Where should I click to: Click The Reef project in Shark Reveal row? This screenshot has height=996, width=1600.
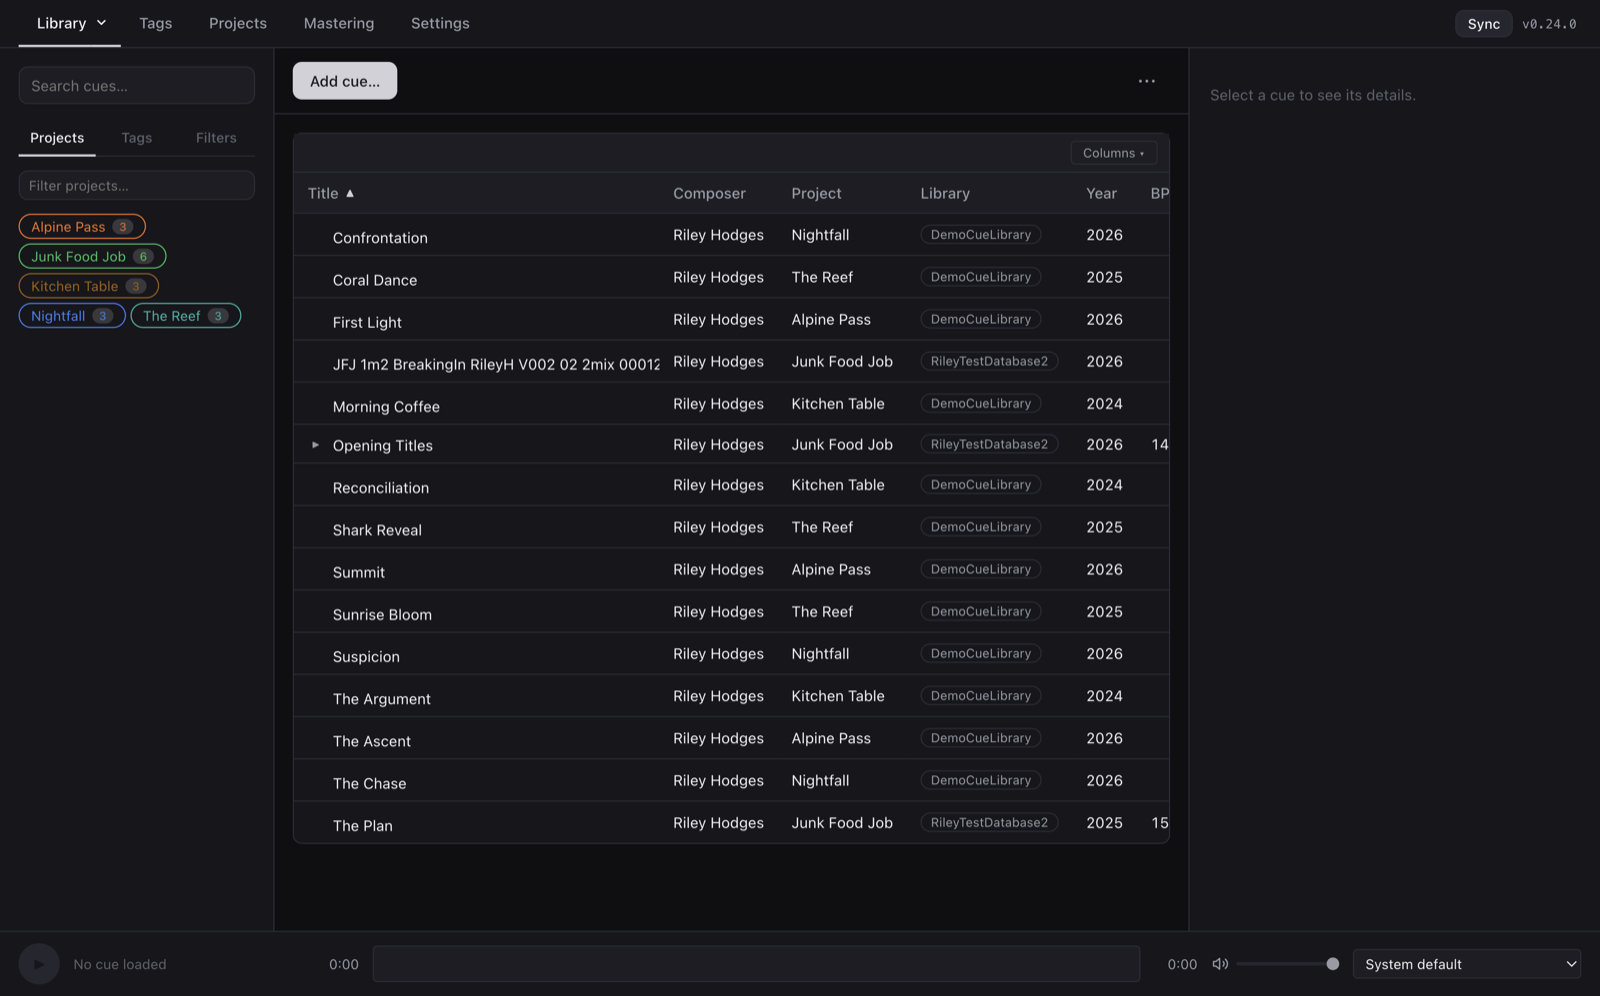tap(822, 527)
